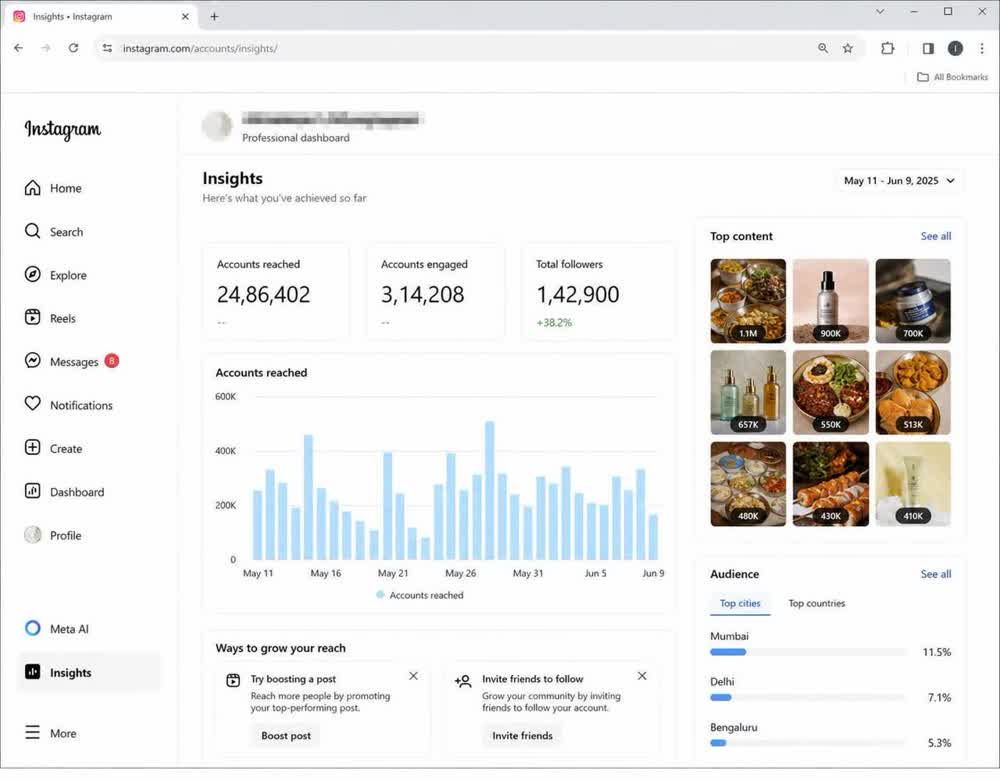Open the 430K skewers thumbnail
The height and width of the screenshot is (782, 1000).
click(830, 484)
